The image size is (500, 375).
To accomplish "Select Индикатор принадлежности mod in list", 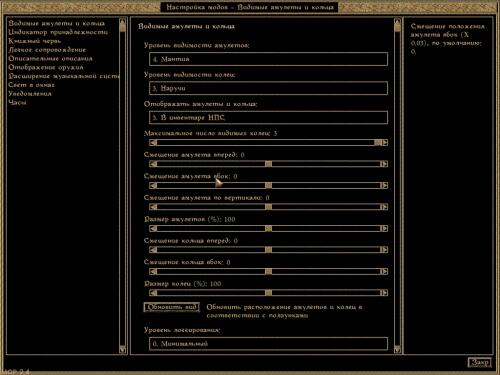I will 58,32.
